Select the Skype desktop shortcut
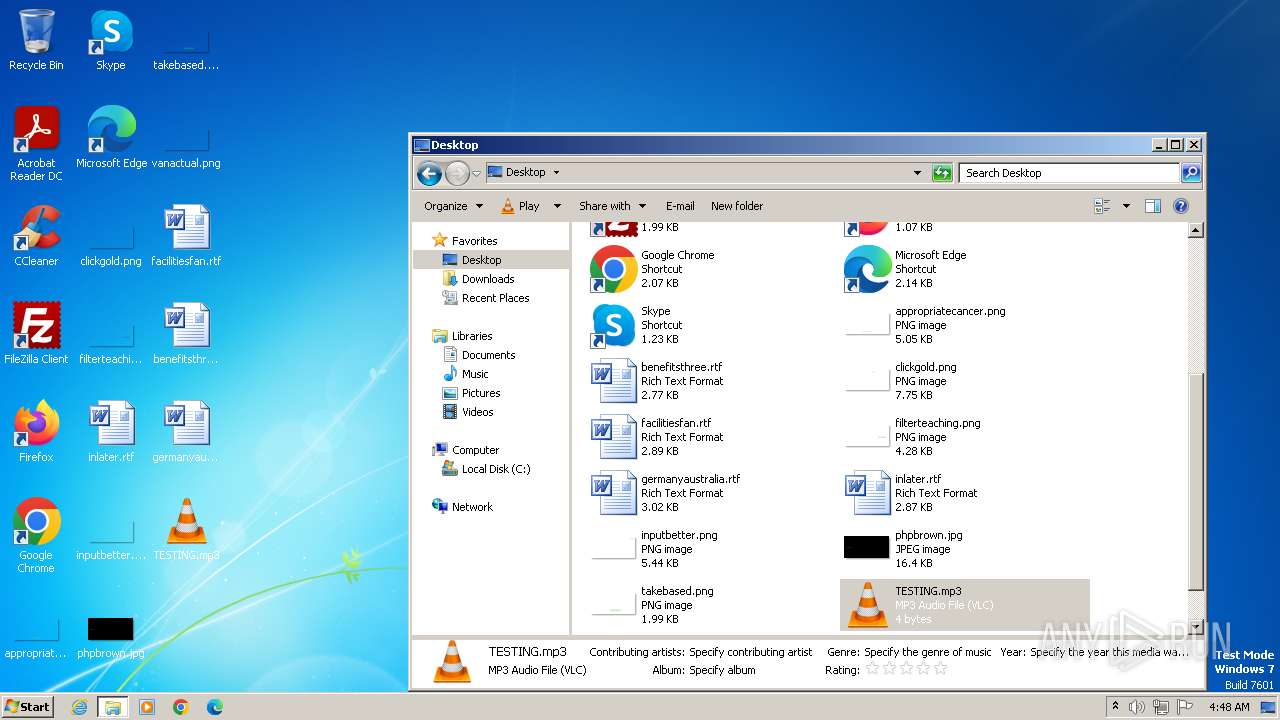Viewport: 1280px width, 720px height. pyautogui.click(x=111, y=41)
